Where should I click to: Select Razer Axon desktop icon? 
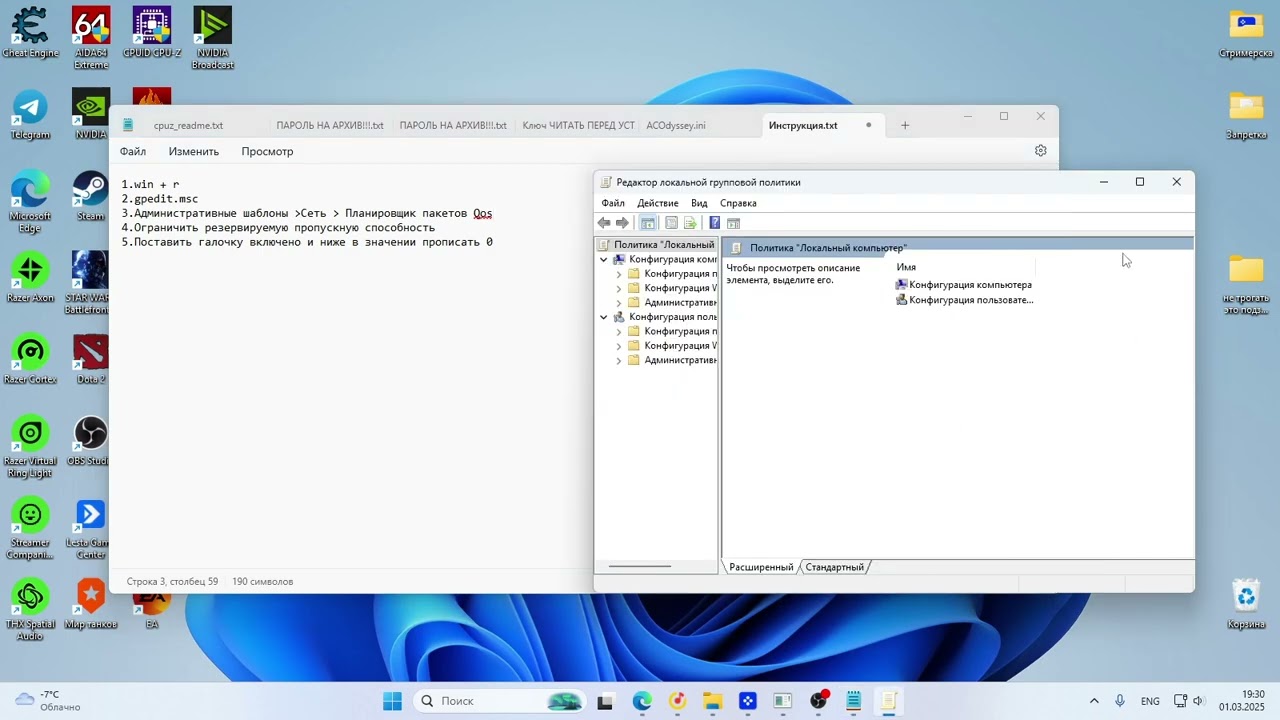pos(30,278)
